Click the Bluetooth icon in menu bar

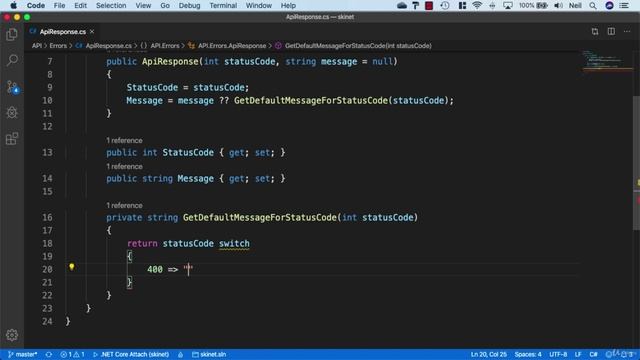coord(492,5)
